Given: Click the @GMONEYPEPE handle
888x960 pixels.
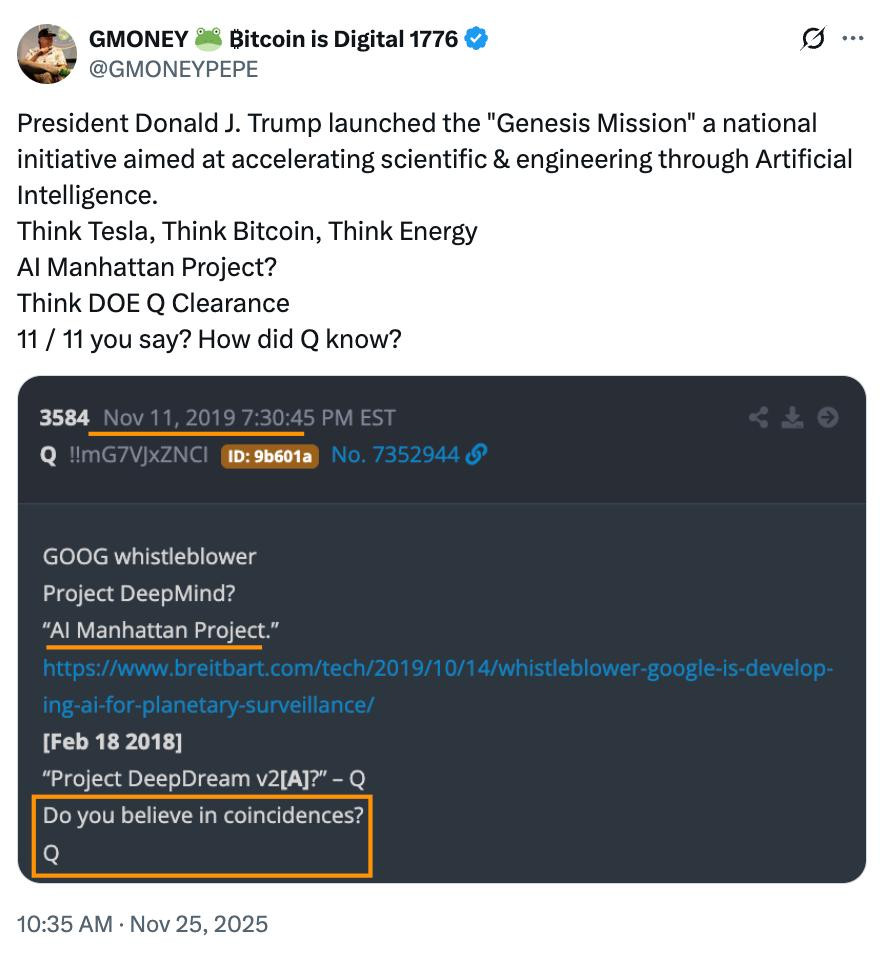Looking at the screenshot, I should click(x=173, y=68).
